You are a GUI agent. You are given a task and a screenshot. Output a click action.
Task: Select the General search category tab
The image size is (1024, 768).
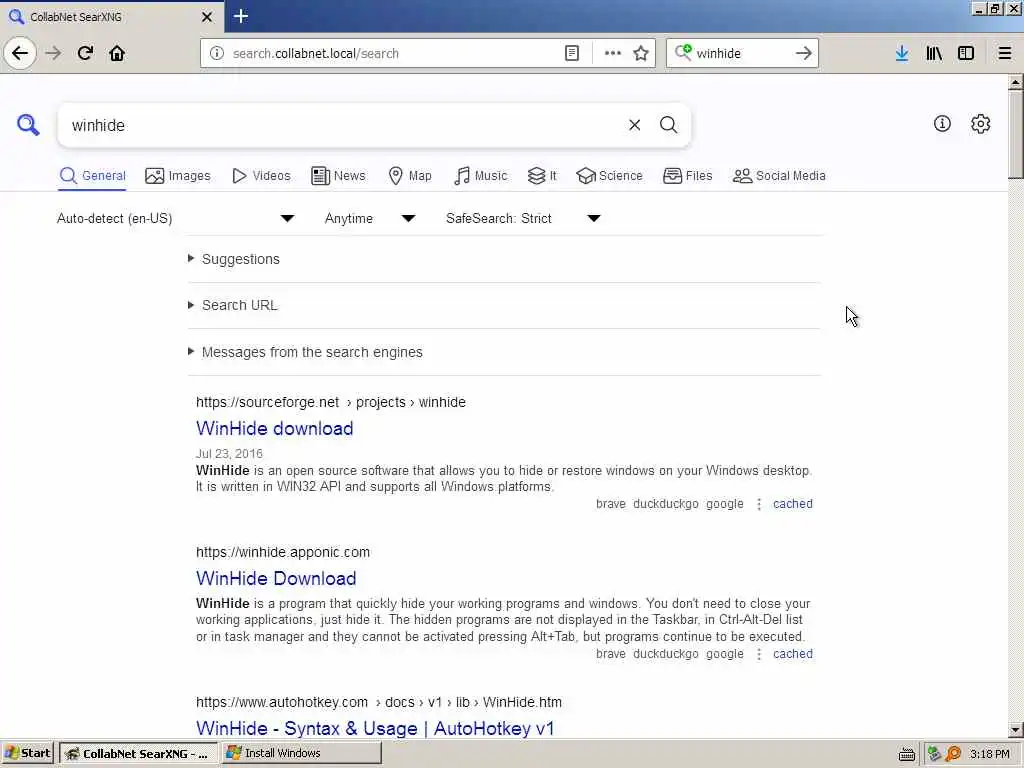92,176
